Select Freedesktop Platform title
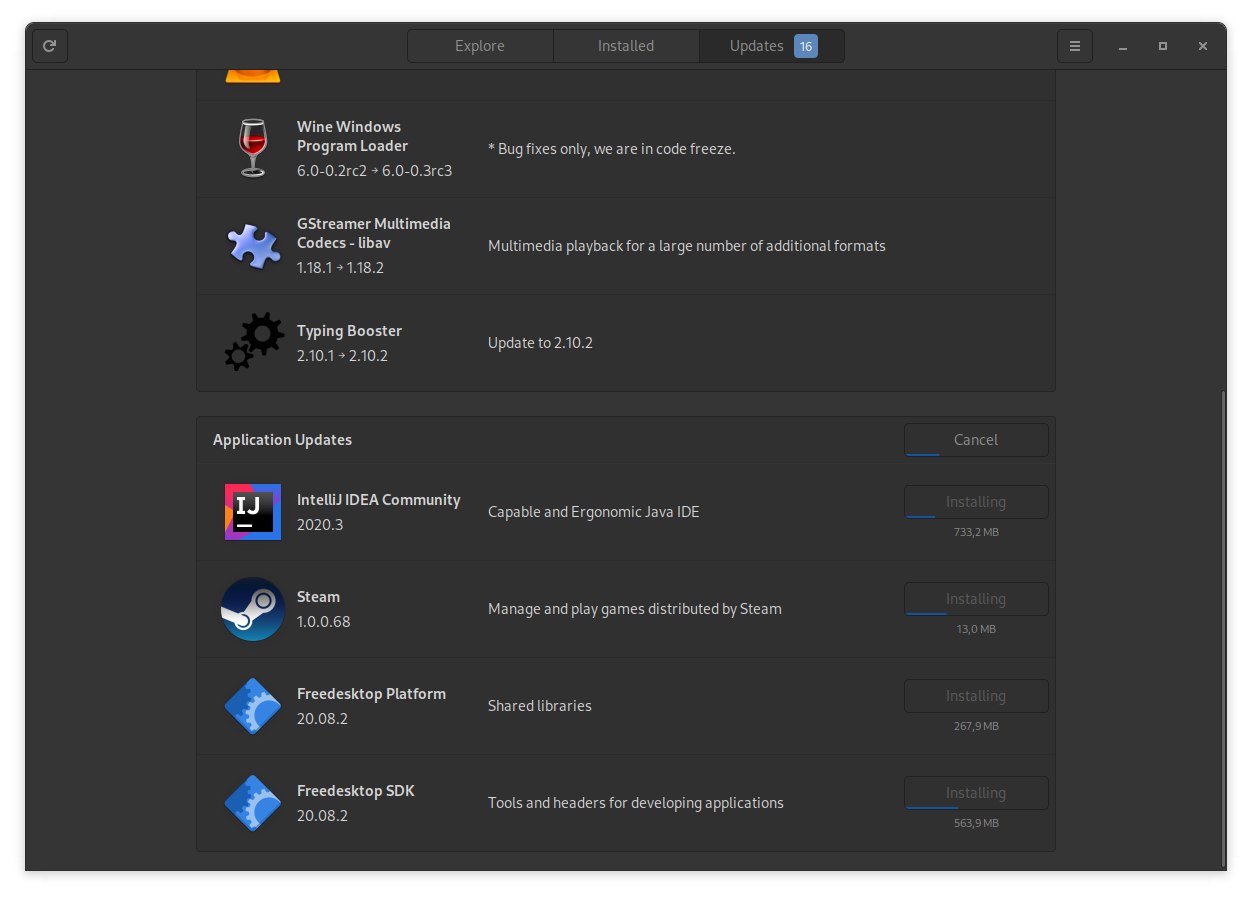Image resolution: width=1252 pixels, height=899 pixels. pos(371,694)
